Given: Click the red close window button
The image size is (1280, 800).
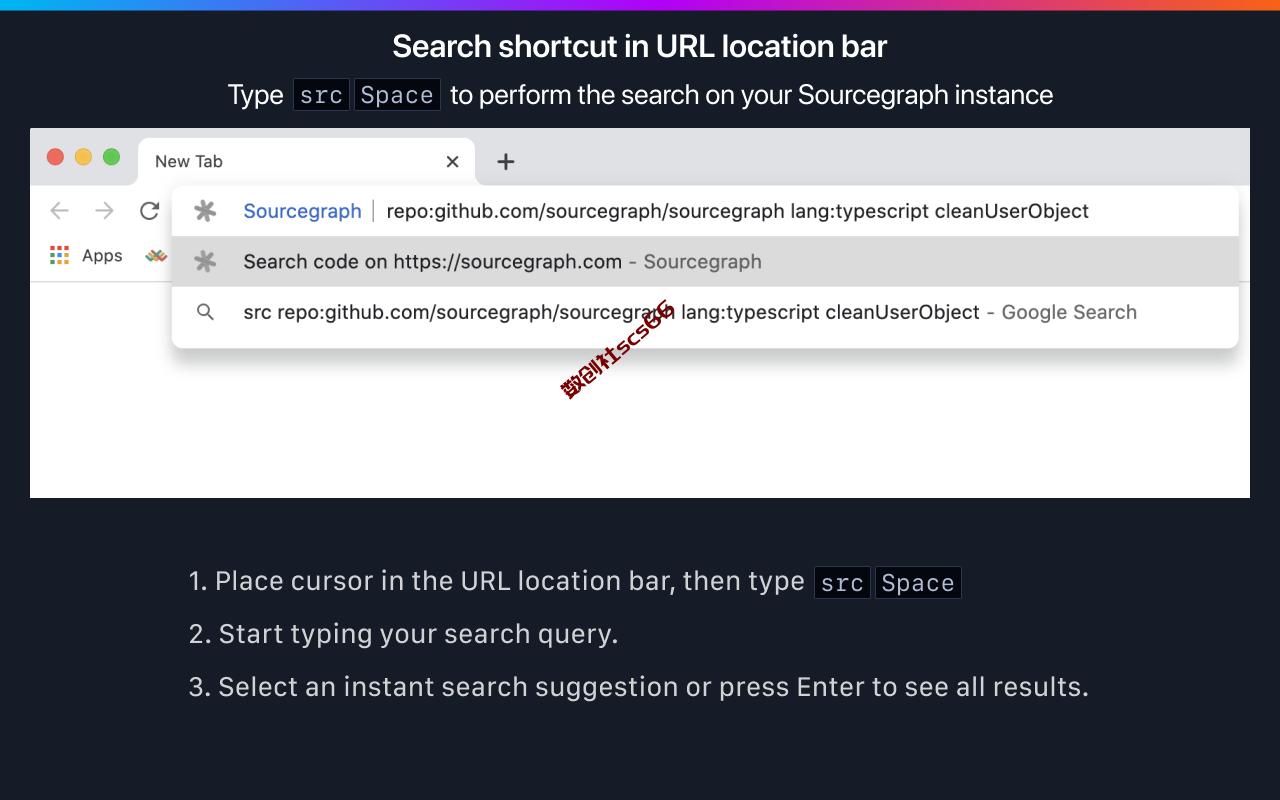Looking at the screenshot, I should pyautogui.click(x=55, y=157).
